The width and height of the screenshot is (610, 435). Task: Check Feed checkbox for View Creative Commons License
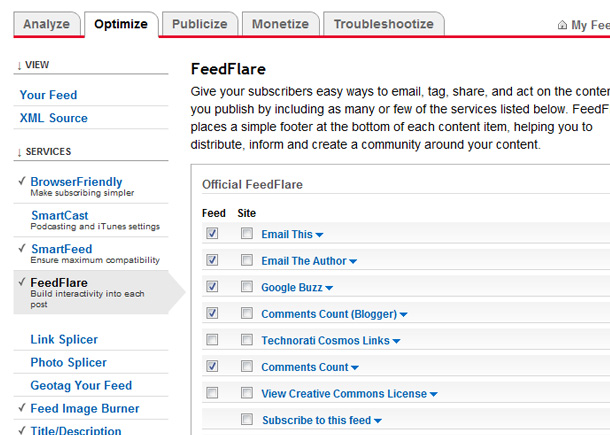212,393
